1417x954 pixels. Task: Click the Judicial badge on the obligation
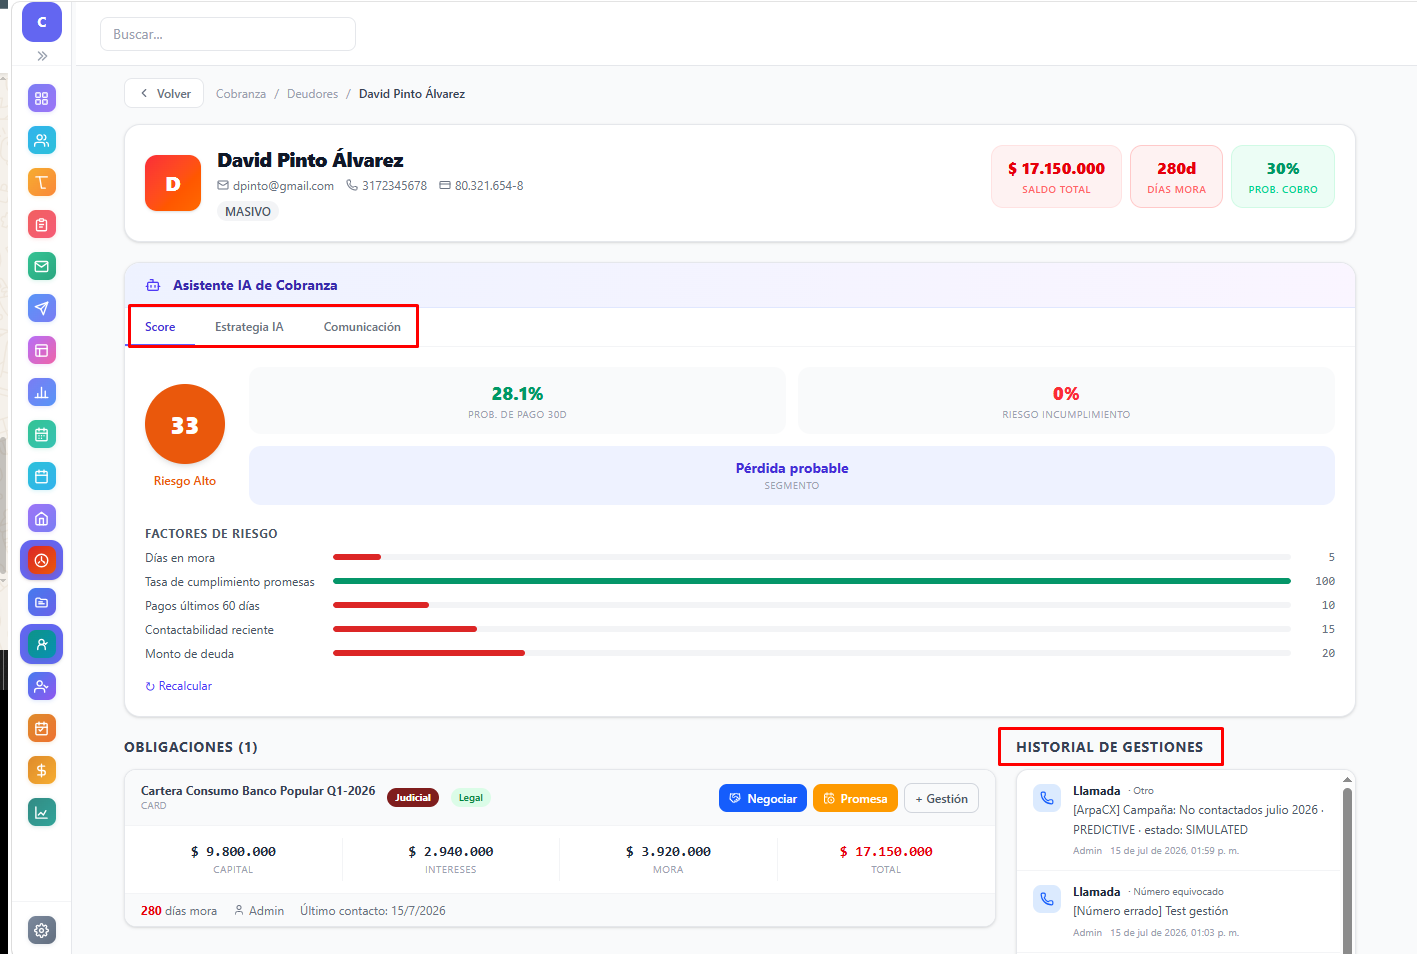click(413, 798)
